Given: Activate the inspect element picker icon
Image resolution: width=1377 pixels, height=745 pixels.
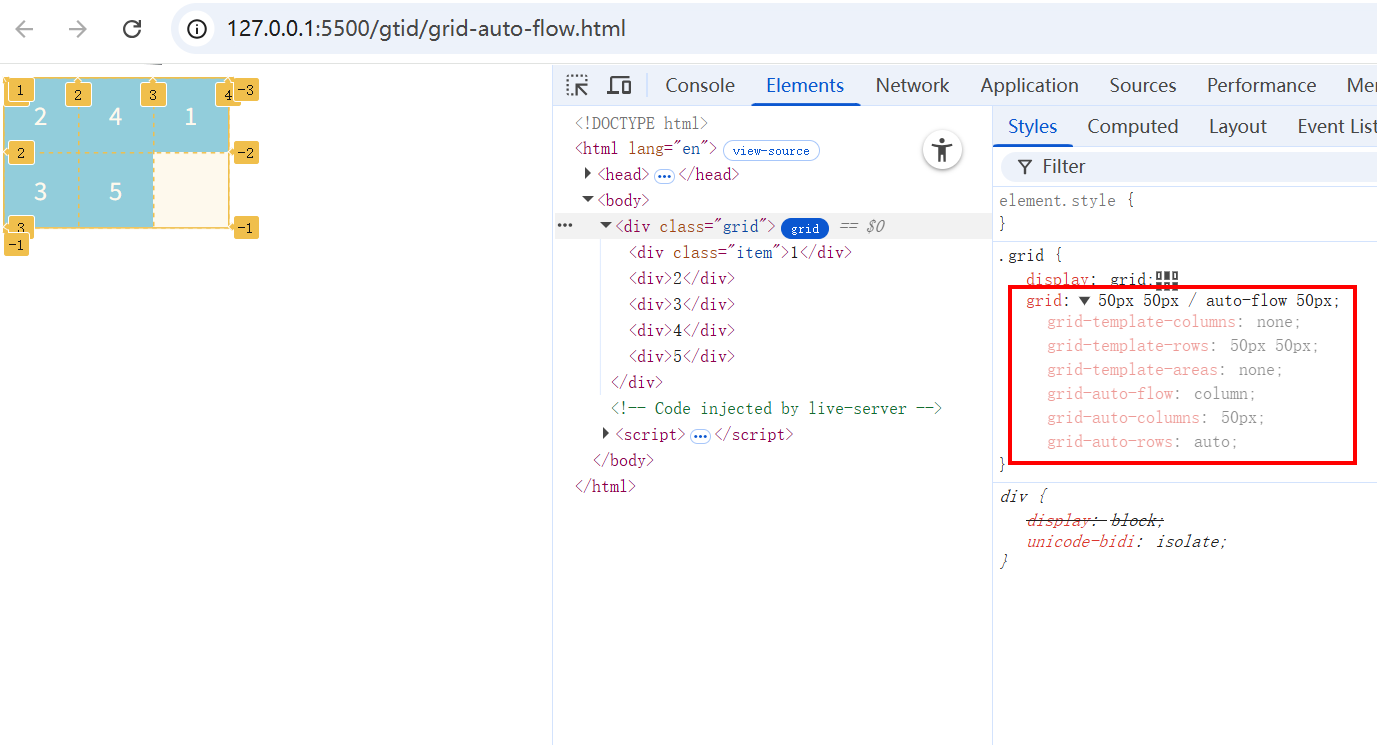Looking at the screenshot, I should tap(577, 85).
